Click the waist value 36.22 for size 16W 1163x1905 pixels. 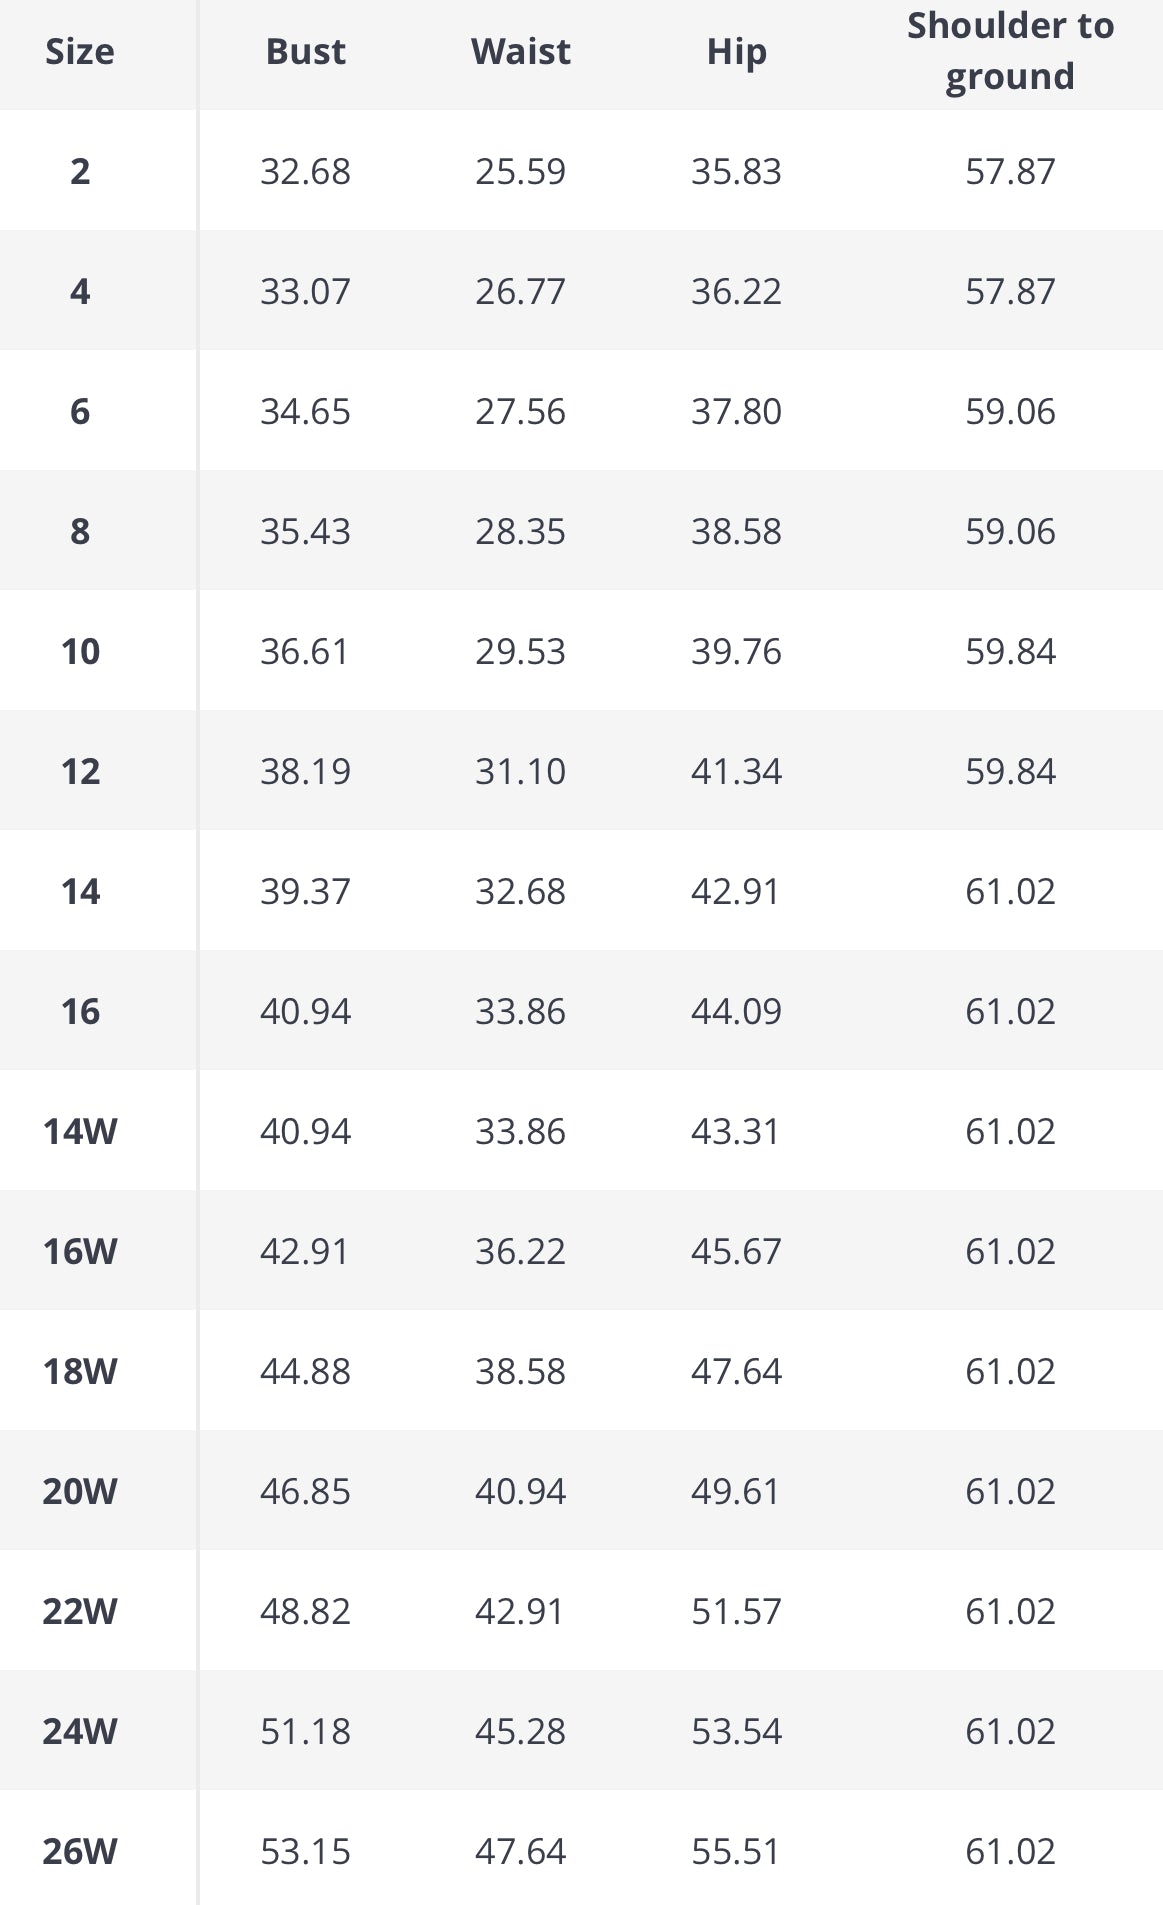pyautogui.click(x=520, y=1251)
